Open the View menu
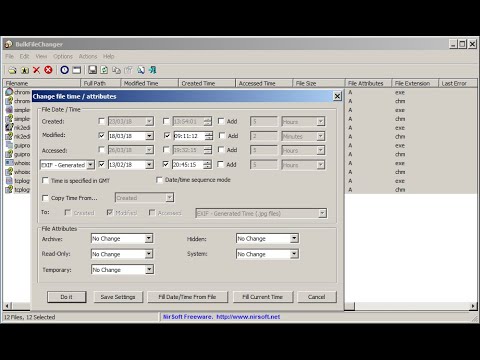Viewport: 480px width, 360px height. pos(41,56)
